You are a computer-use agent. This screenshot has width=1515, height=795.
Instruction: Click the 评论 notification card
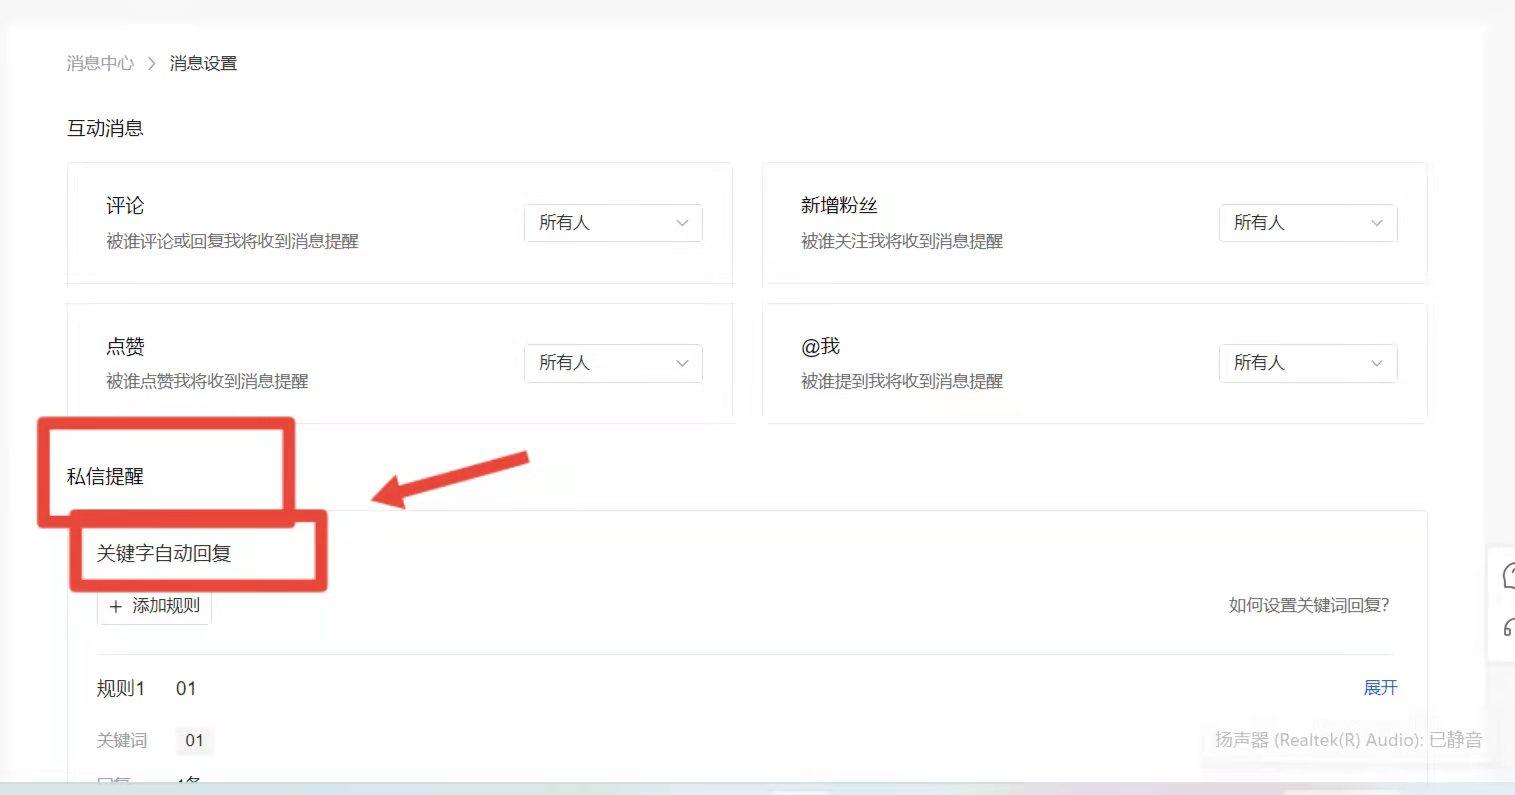click(399, 223)
